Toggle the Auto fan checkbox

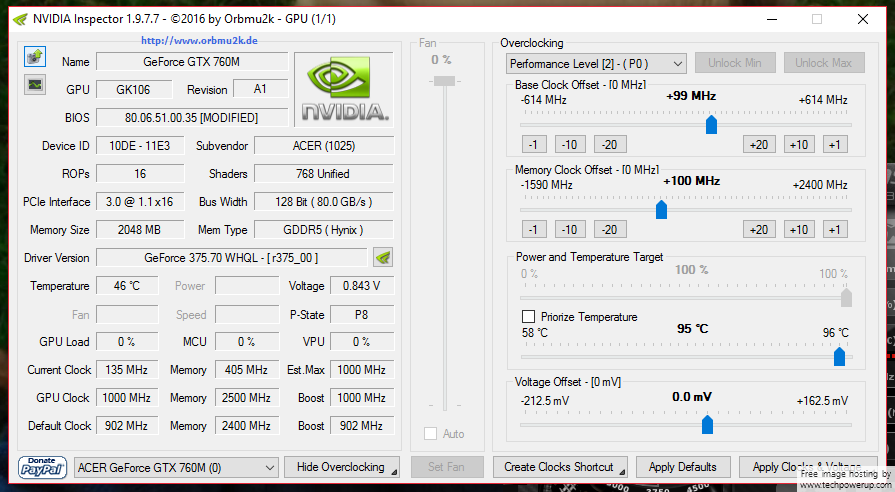pos(430,434)
